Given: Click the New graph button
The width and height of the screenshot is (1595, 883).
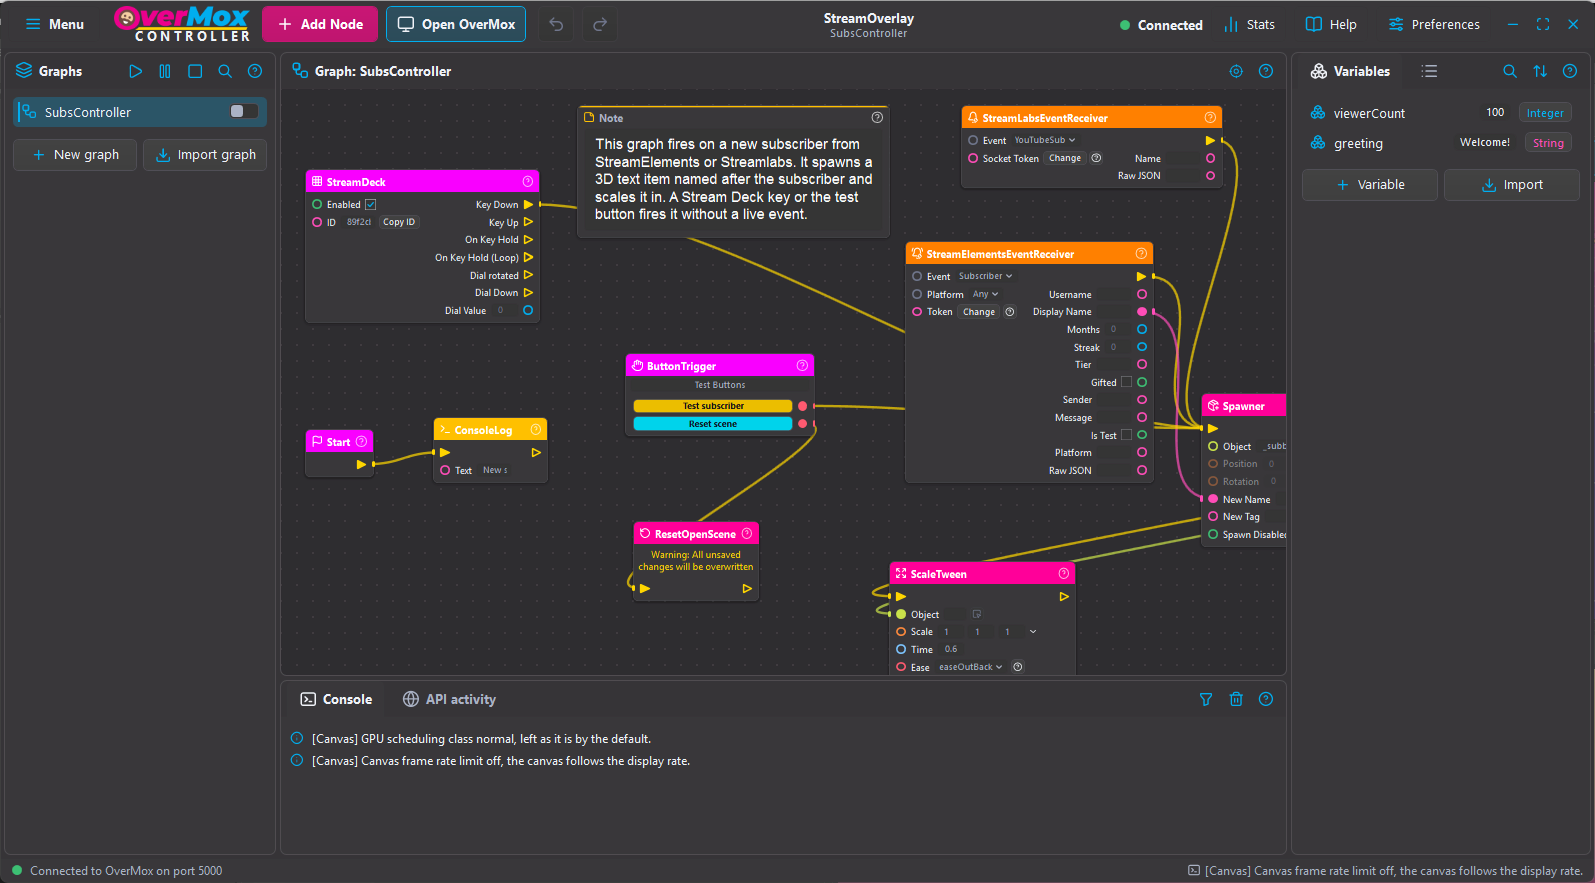Looking at the screenshot, I should point(75,154).
